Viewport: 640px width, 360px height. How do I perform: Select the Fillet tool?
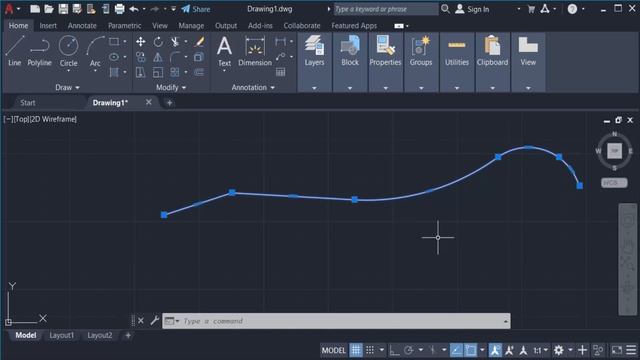tap(175, 57)
